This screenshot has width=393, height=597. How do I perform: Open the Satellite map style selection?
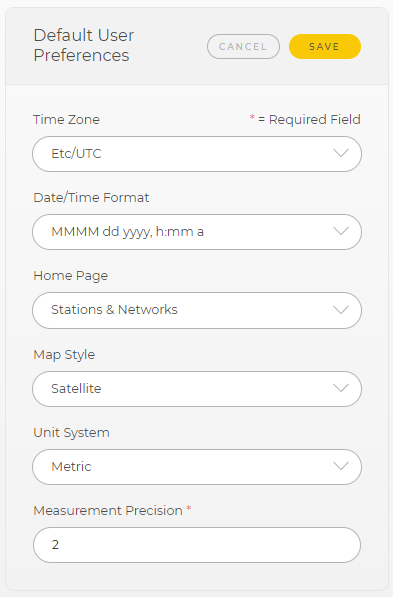(x=197, y=389)
